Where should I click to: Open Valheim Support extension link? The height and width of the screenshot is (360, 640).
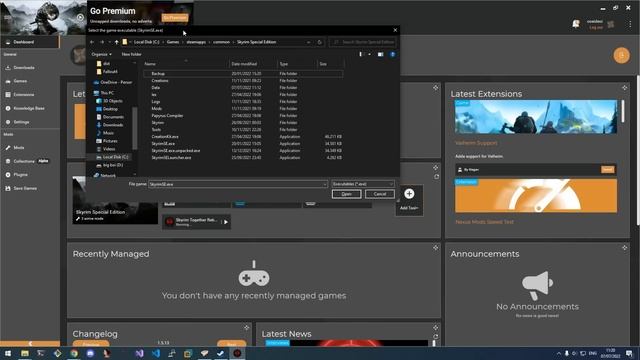476,143
